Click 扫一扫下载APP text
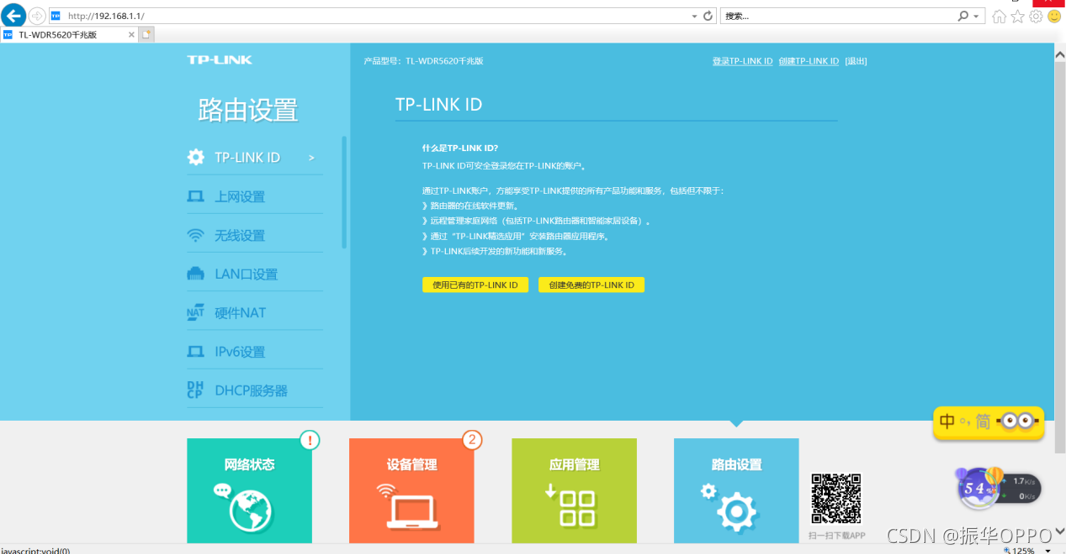This screenshot has height=554, width=1067. (836, 536)
